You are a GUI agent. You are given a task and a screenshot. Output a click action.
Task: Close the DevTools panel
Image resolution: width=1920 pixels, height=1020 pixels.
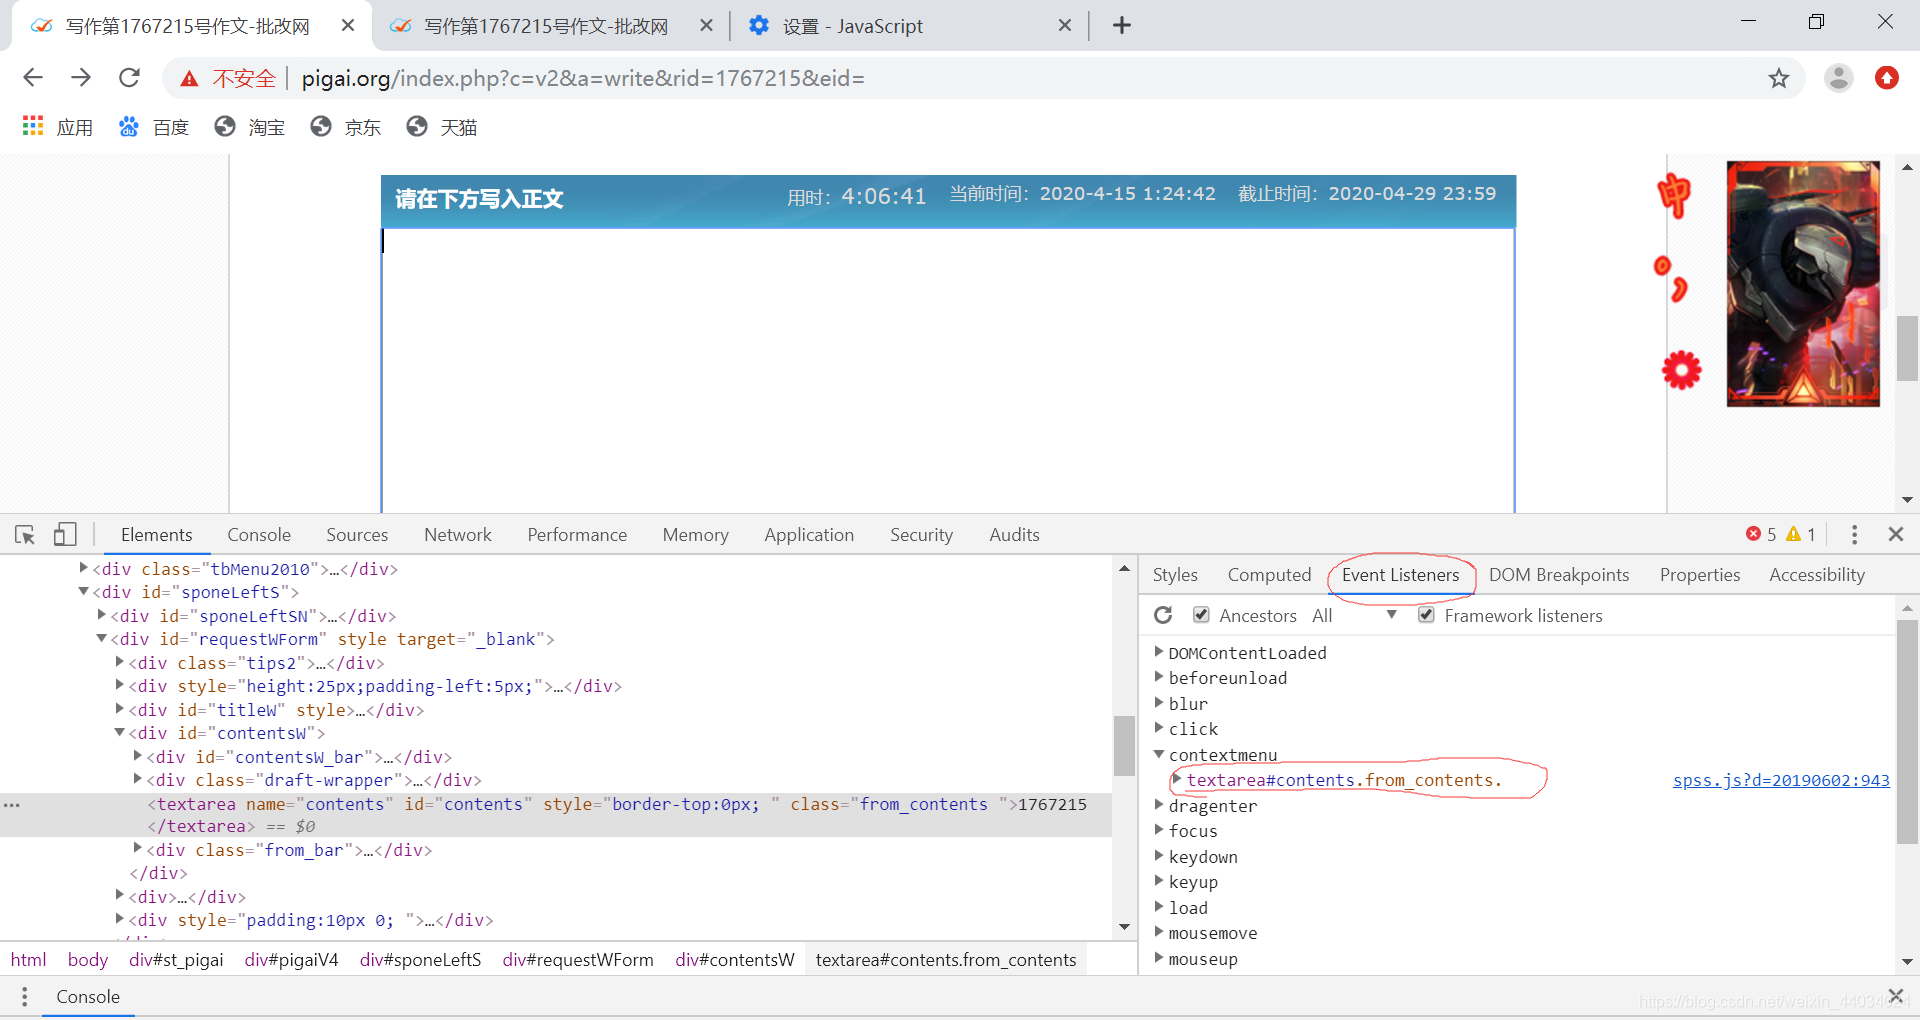click(1895, 534)
